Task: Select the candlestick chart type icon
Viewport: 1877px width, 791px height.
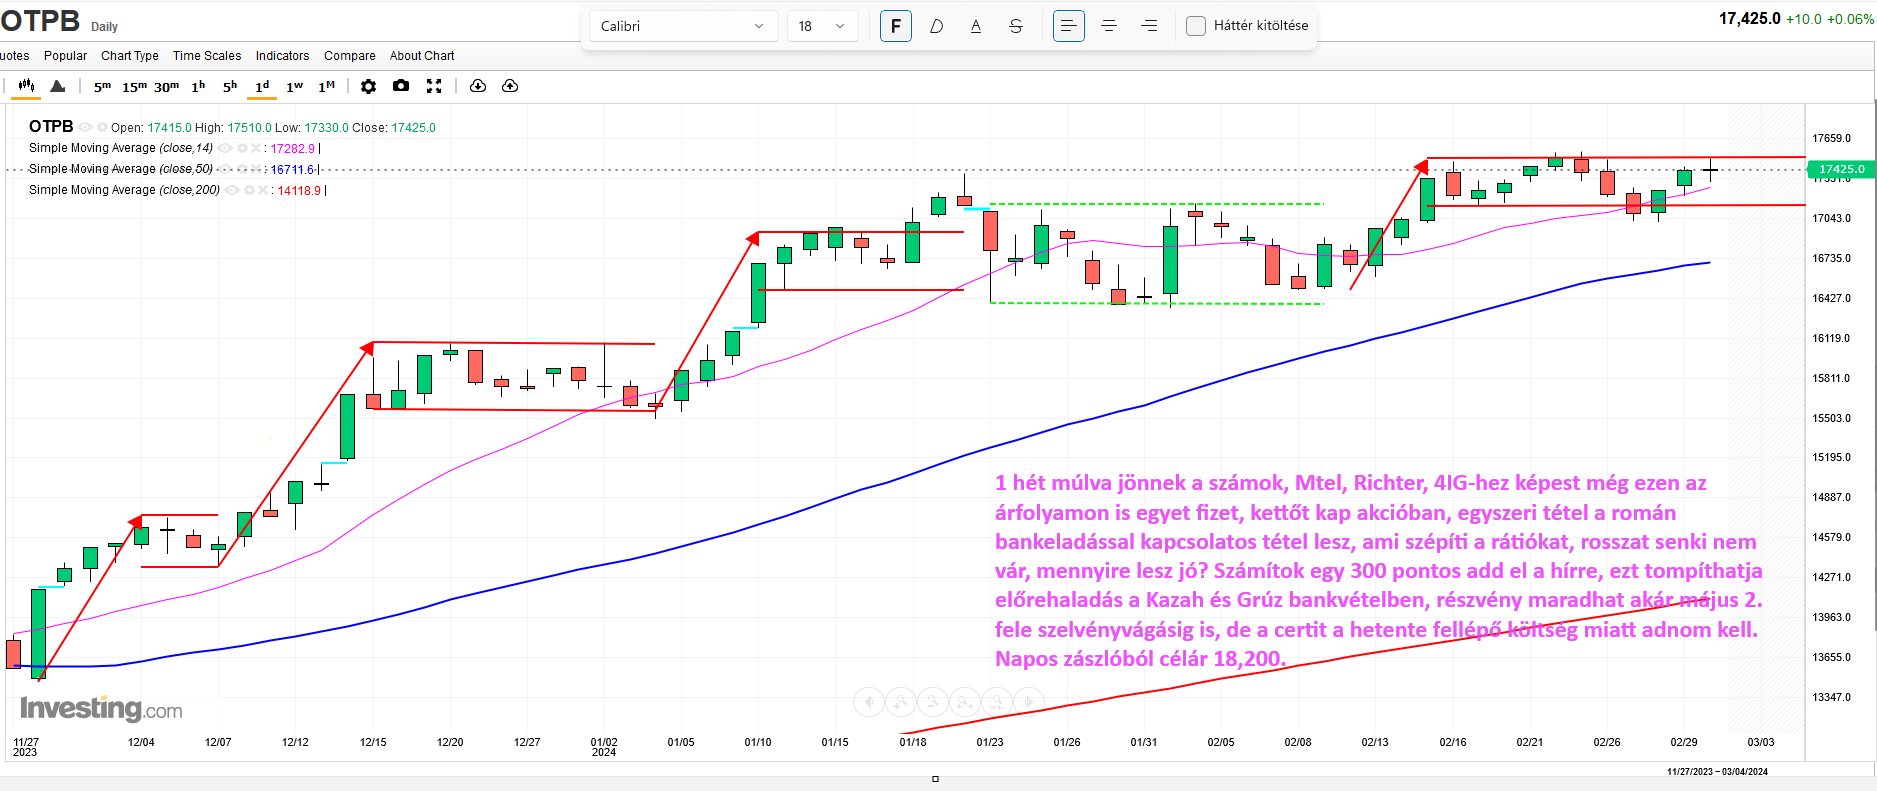Action: tap(26, 86)
